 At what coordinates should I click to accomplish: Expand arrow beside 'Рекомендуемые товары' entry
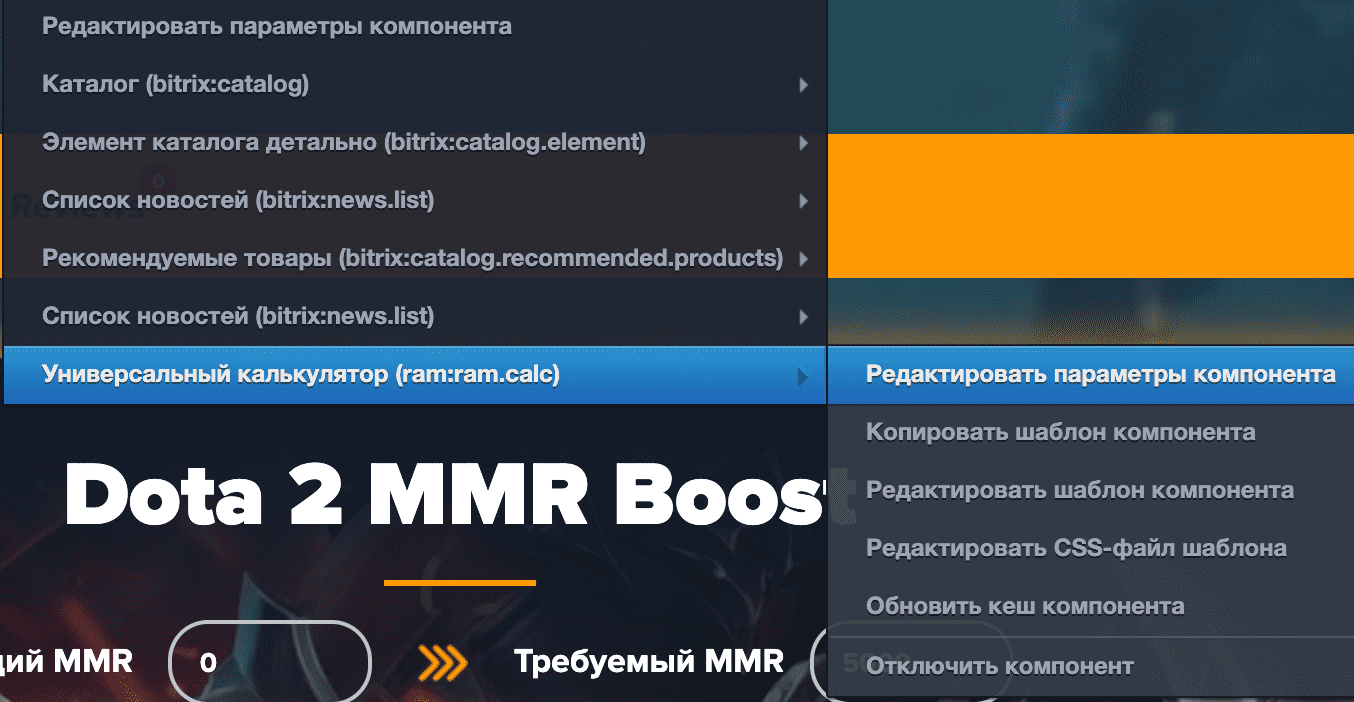[803, 260]
